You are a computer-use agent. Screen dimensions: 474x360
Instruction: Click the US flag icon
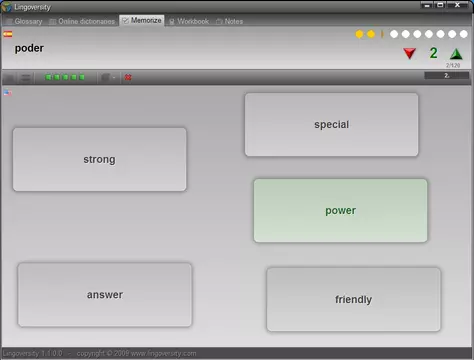8,93
